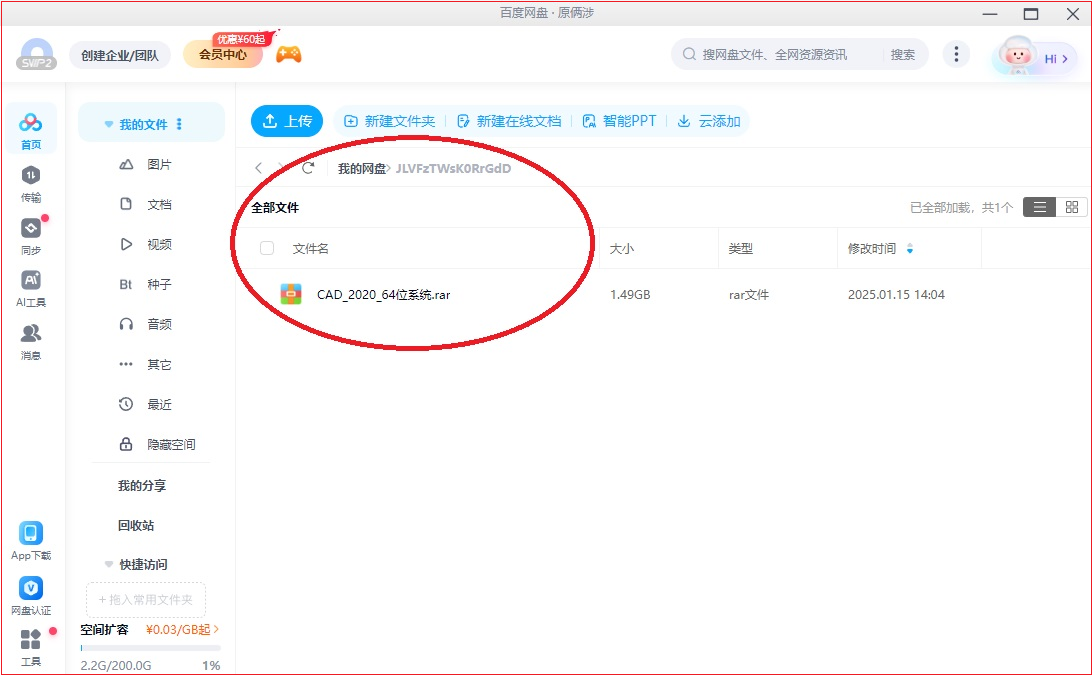Click the 搜索 search button
Viewport: 1092px width, 675px height.
click(903, 54)
